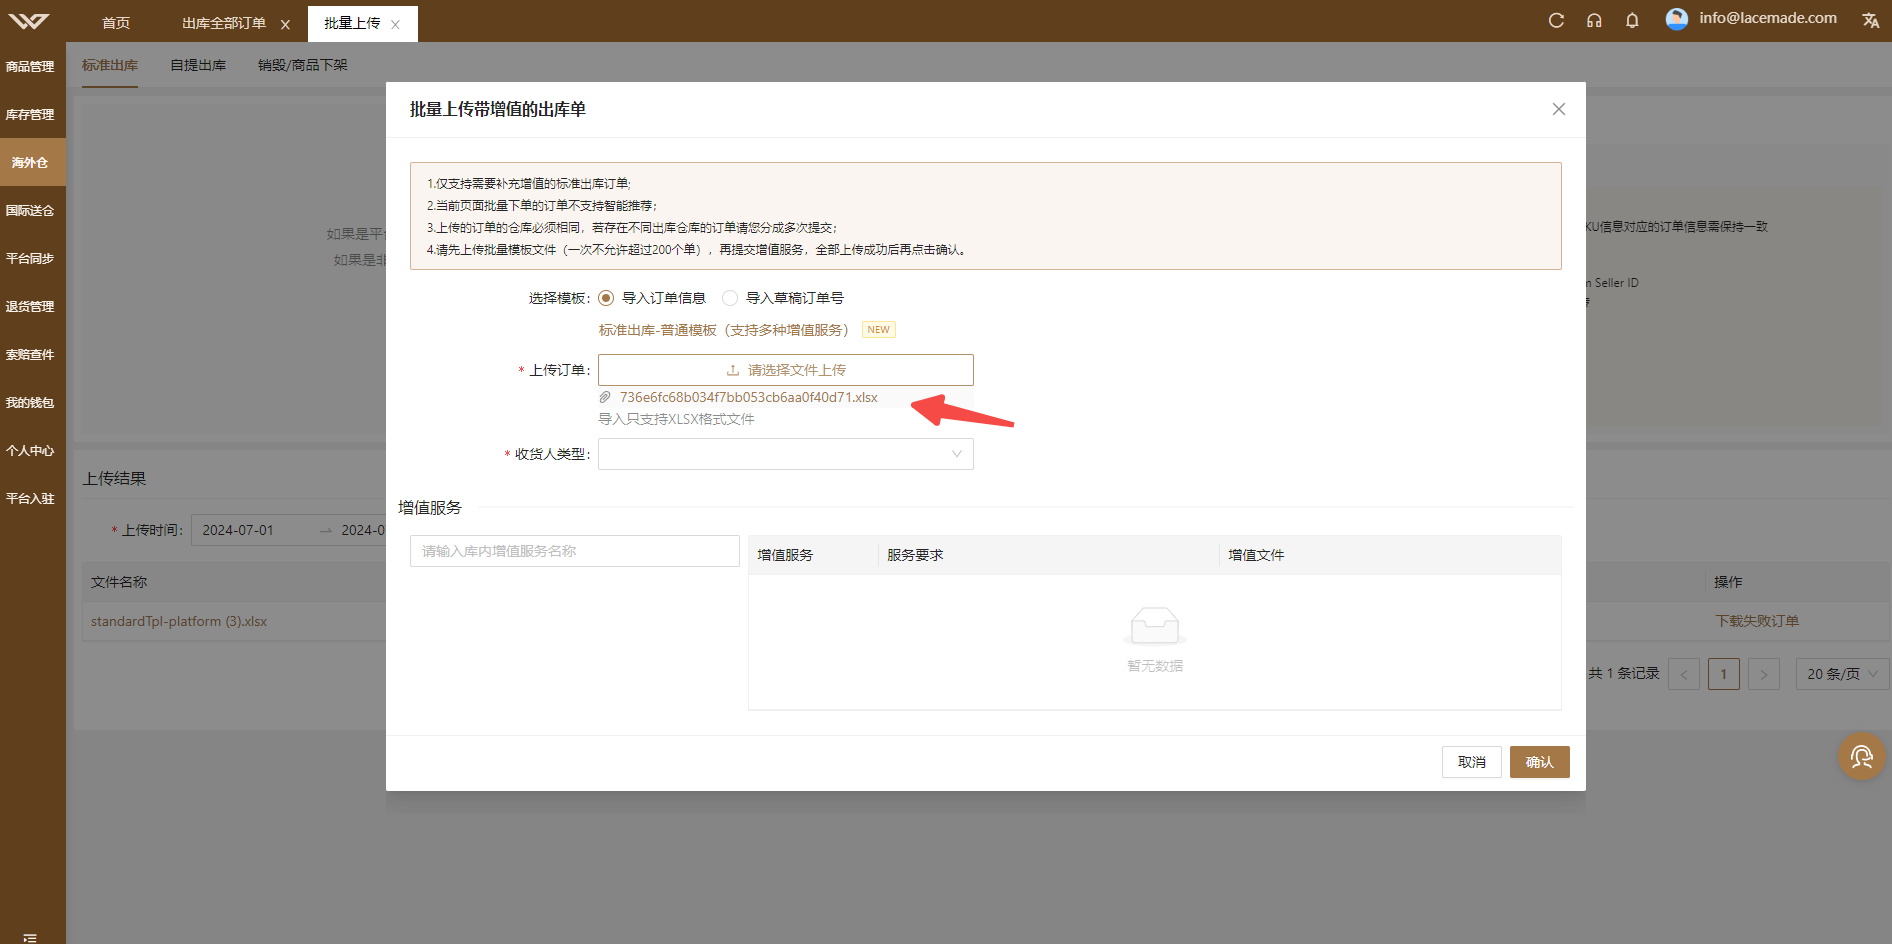Collapse the sidebar menu icon

(x=30, y=937)
